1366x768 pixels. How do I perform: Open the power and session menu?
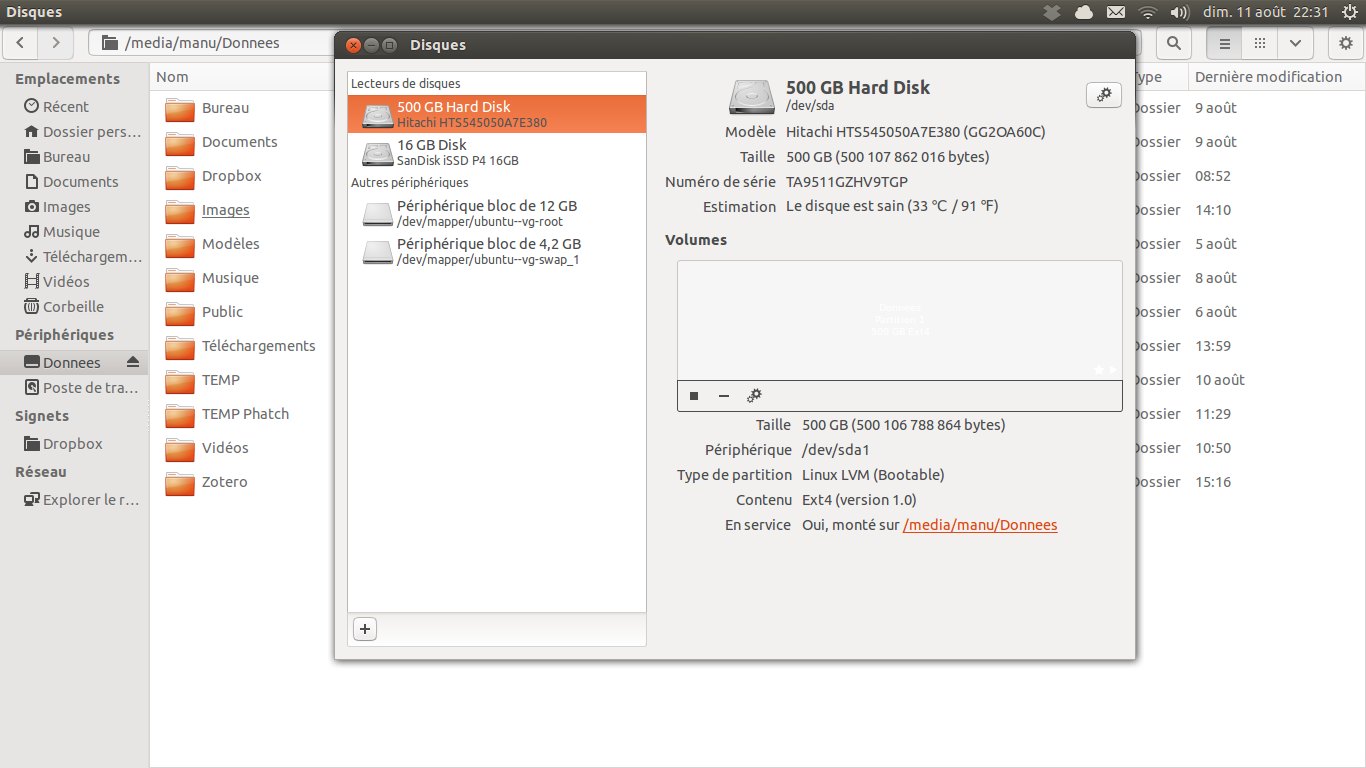[1350, 12]
